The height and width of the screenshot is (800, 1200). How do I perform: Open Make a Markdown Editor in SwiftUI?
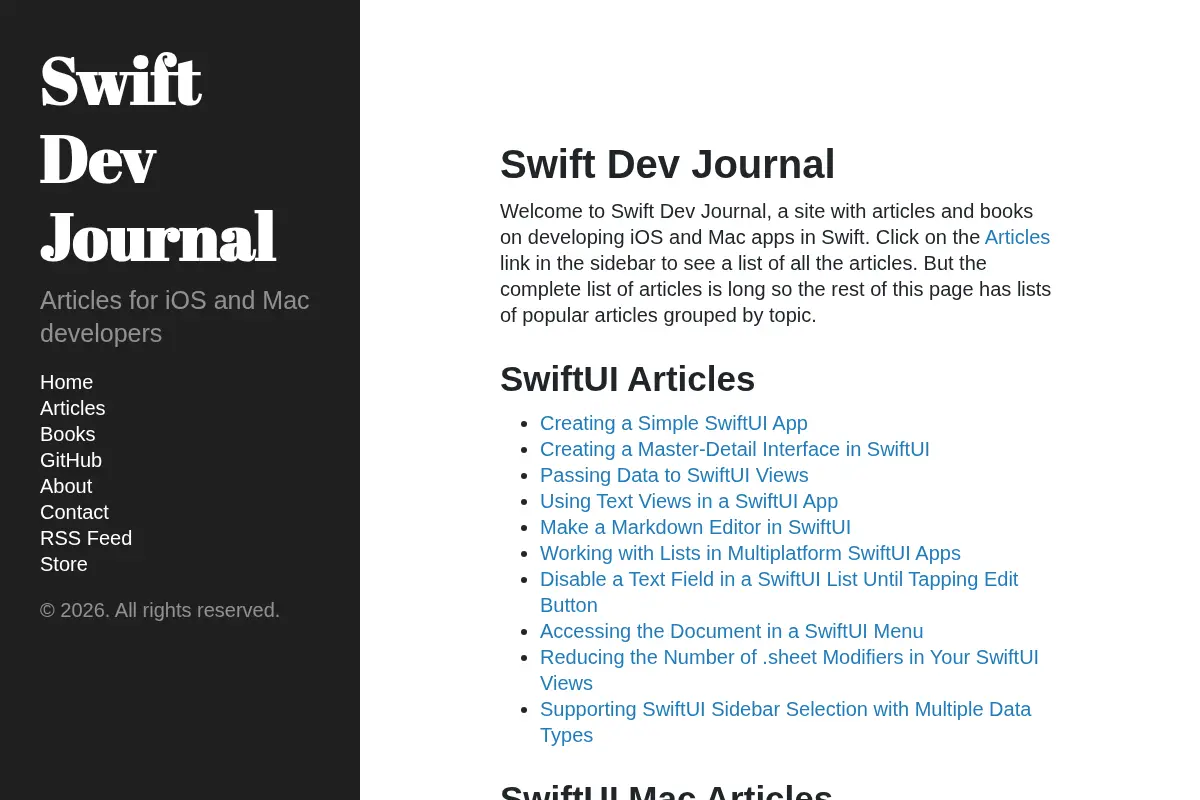click(x=695, y=527)
